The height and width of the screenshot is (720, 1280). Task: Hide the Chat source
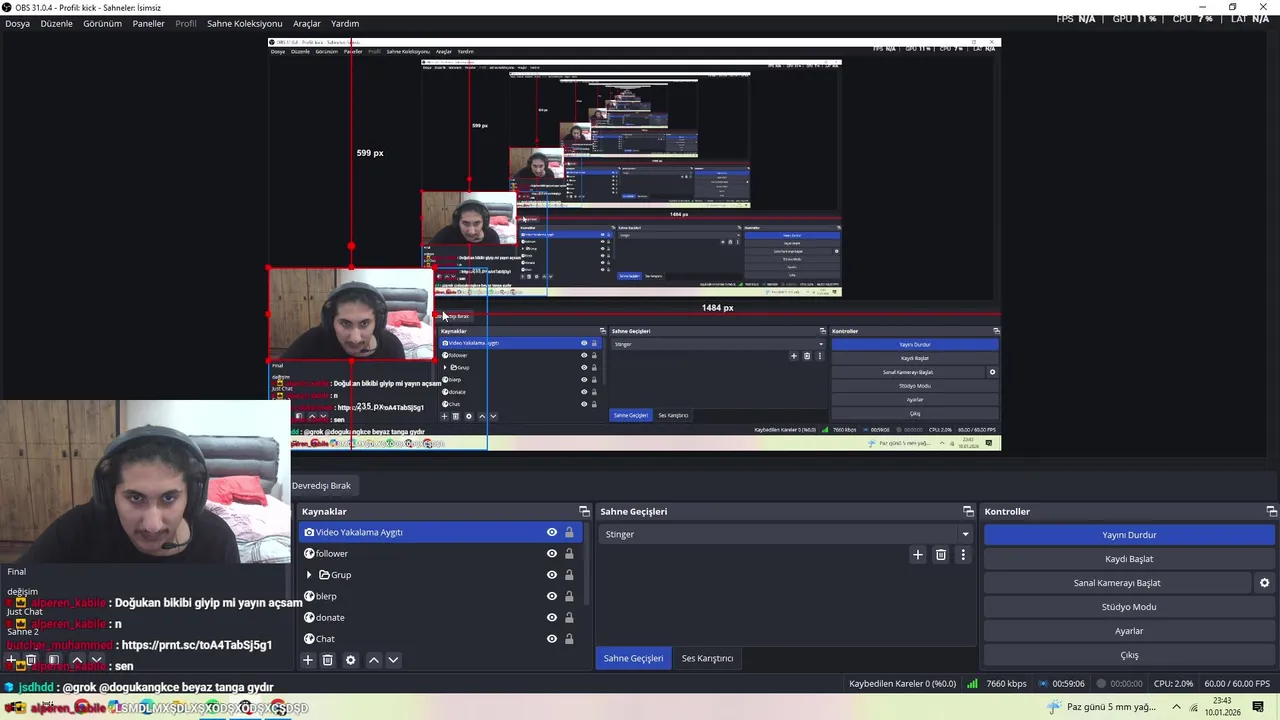[551, 639]
